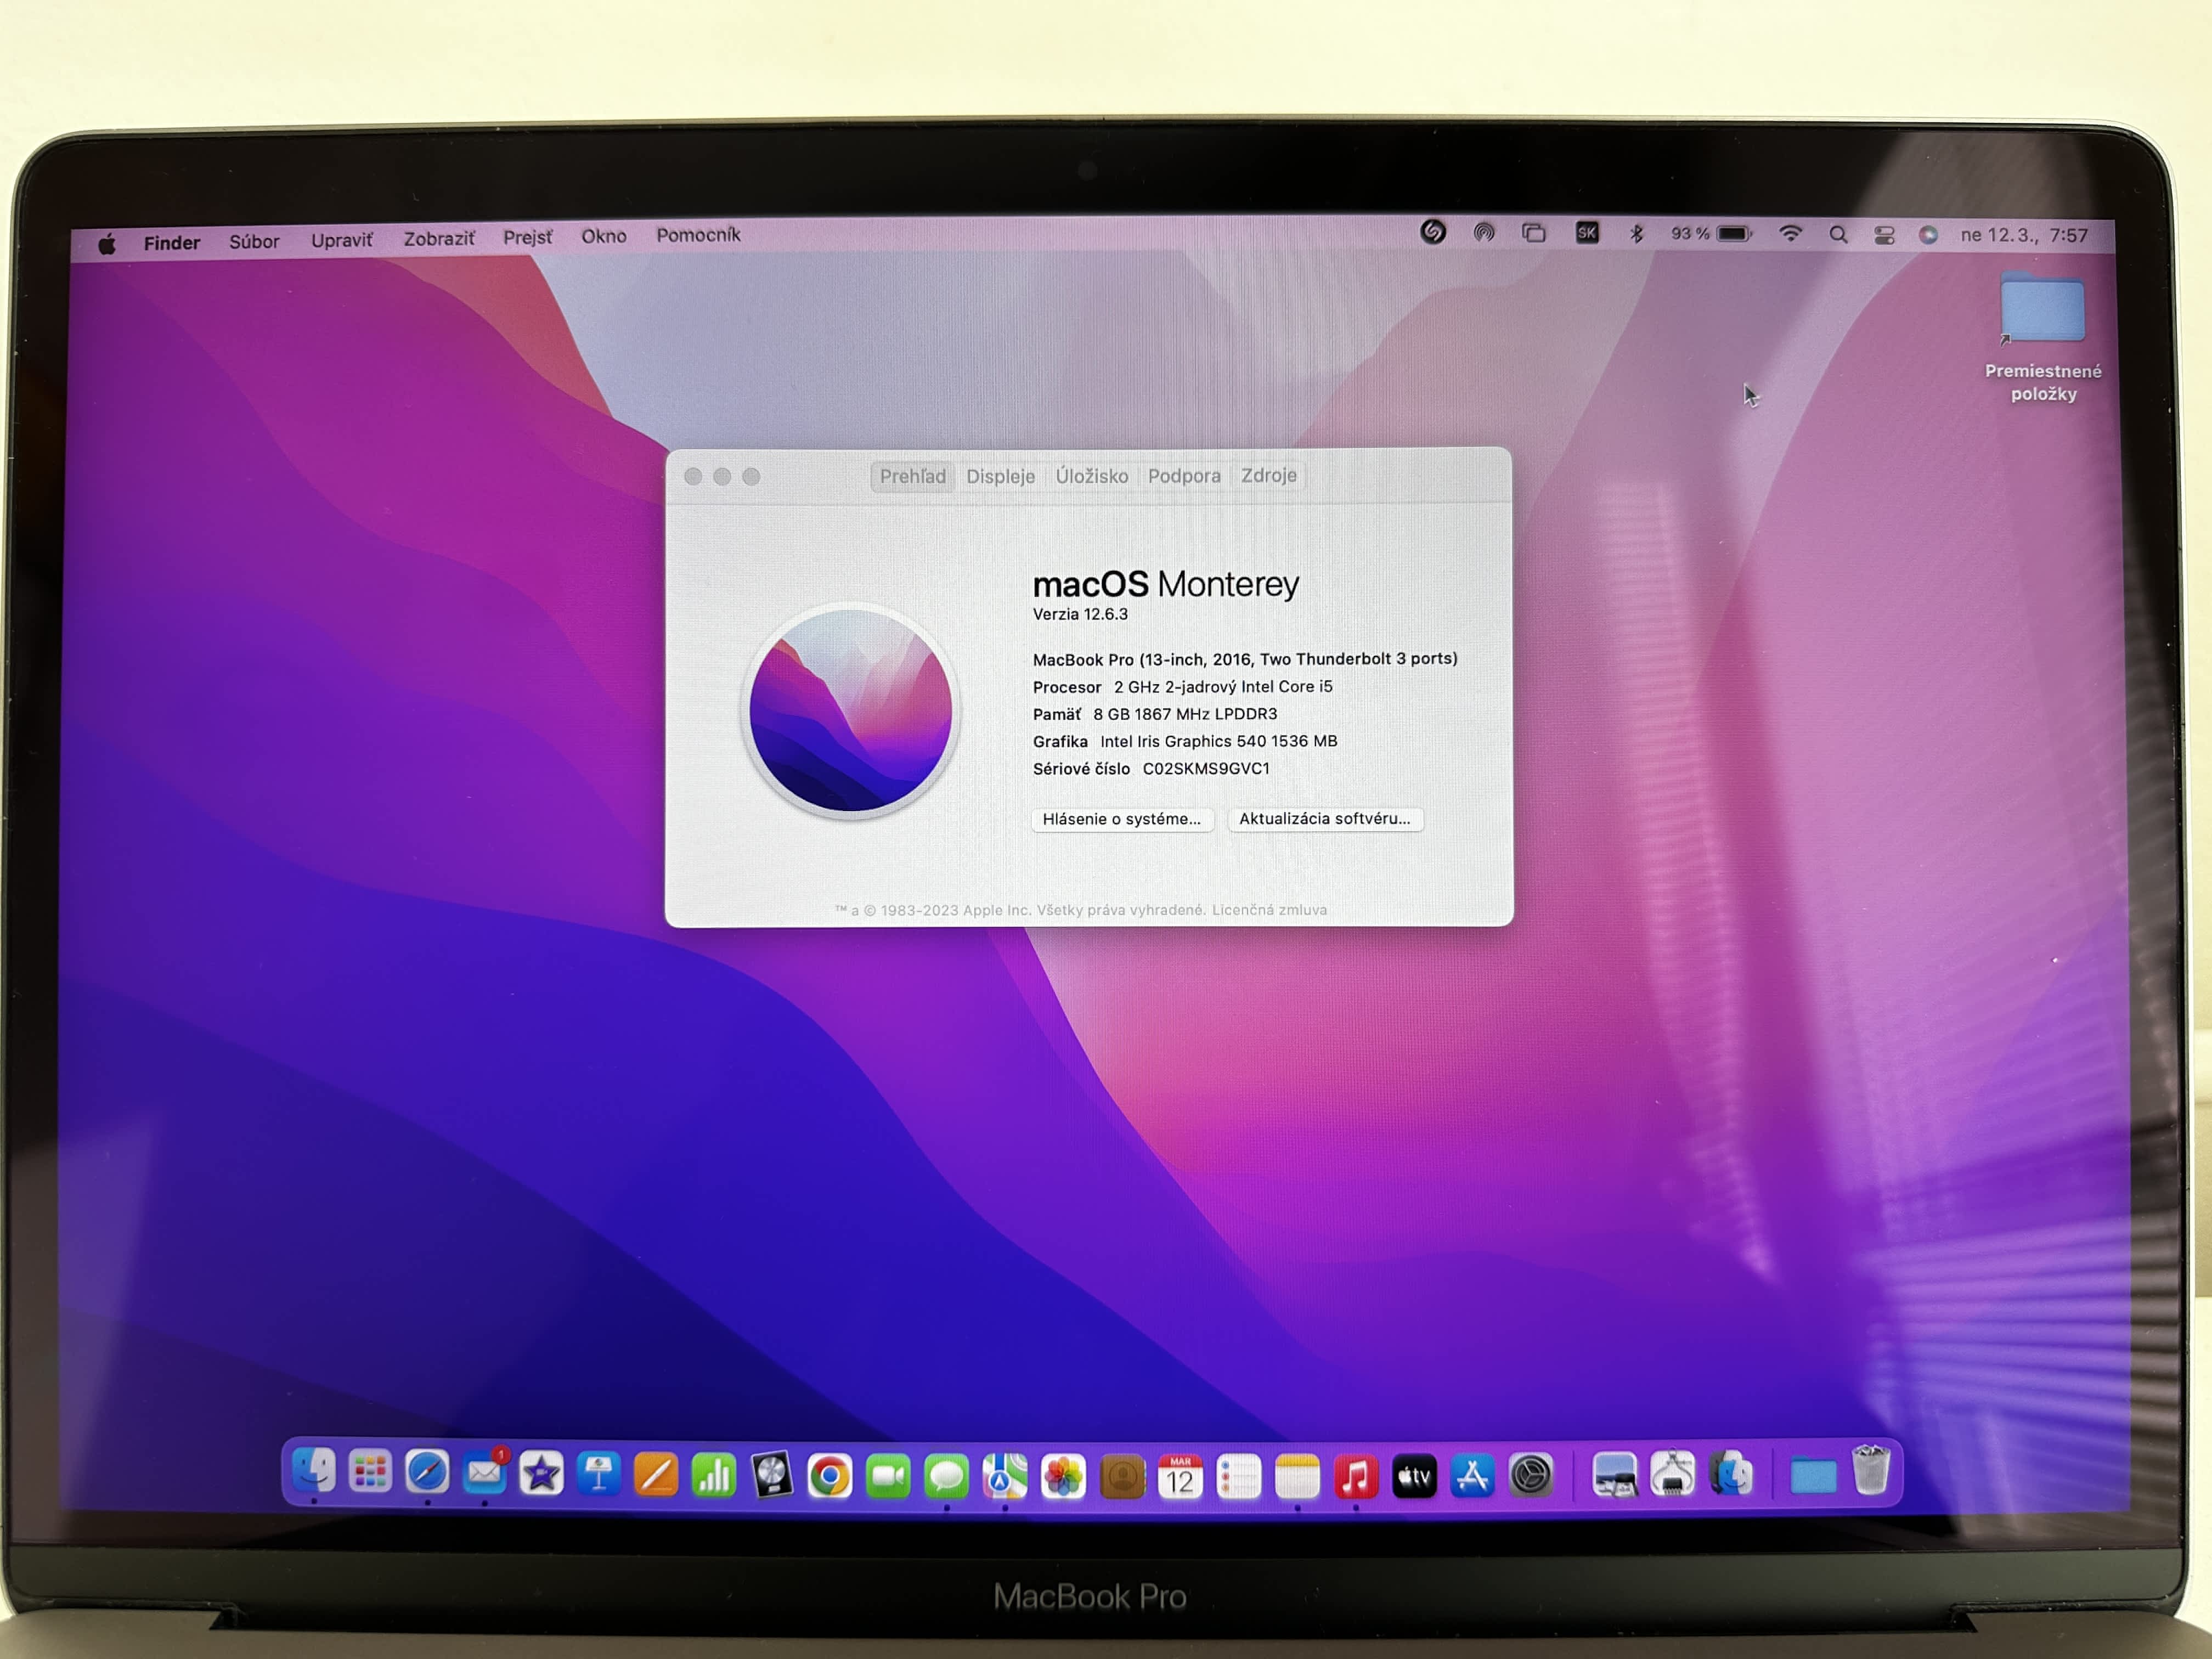Screen dimensions: 2212x1659
Task: Click the Licenčná zmluva link
Action: [1269, 909]
